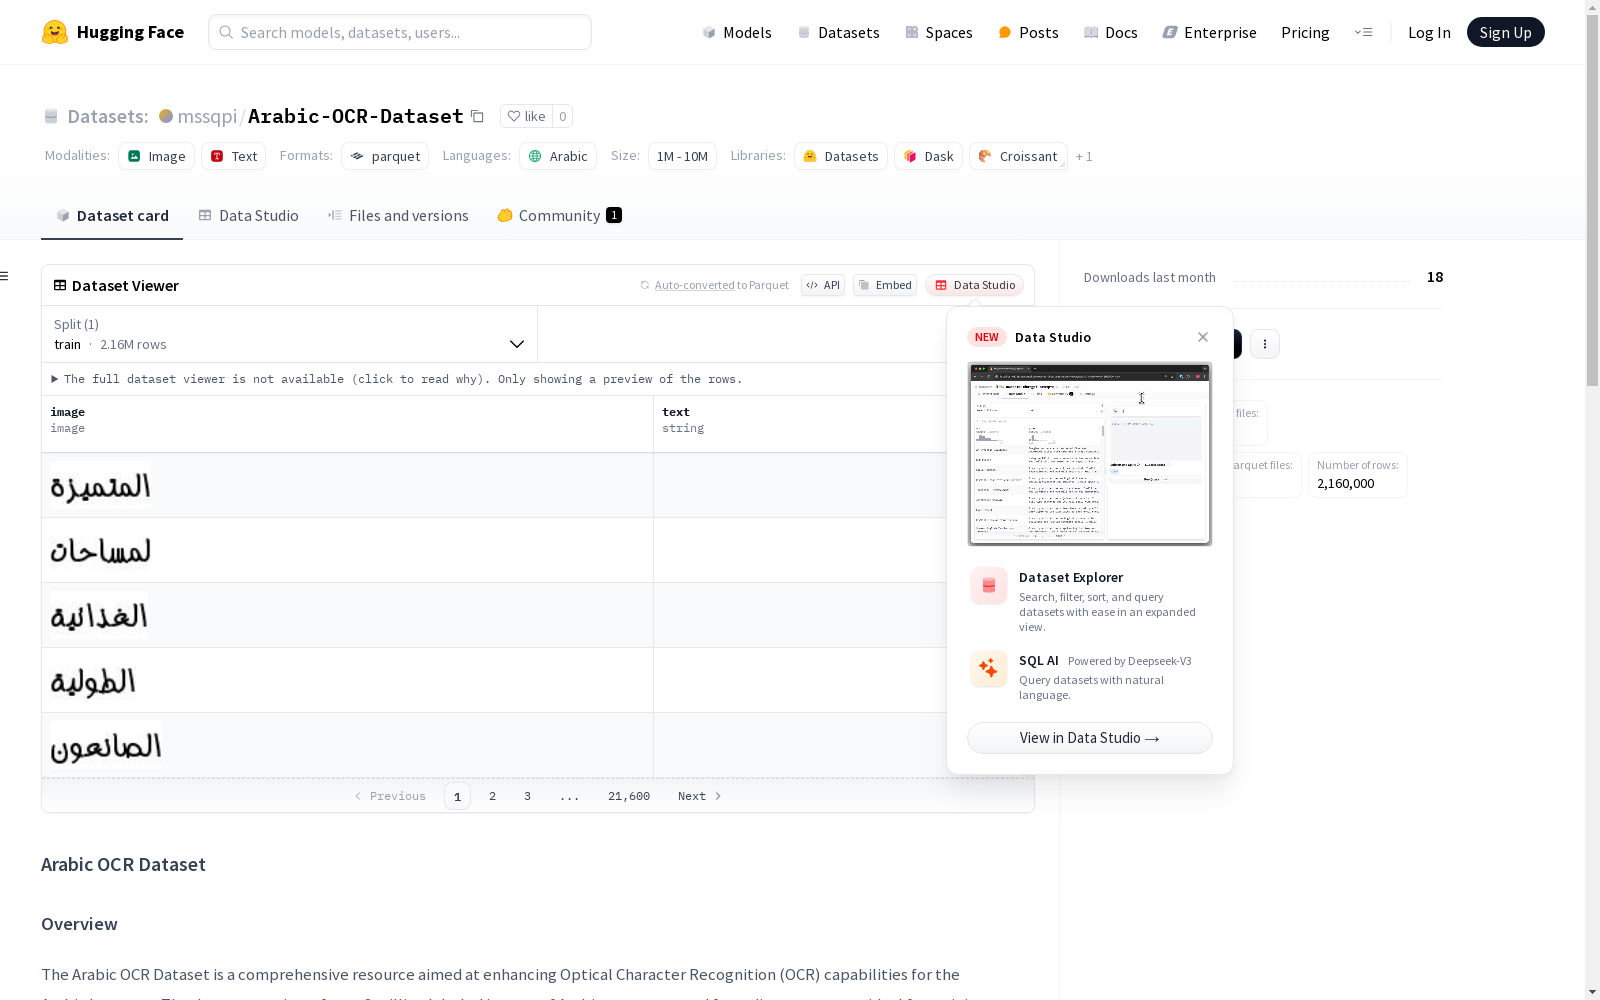Jump to page 21,600
The width and height of the screenshot is (1600, 1000).
point(629,796)
